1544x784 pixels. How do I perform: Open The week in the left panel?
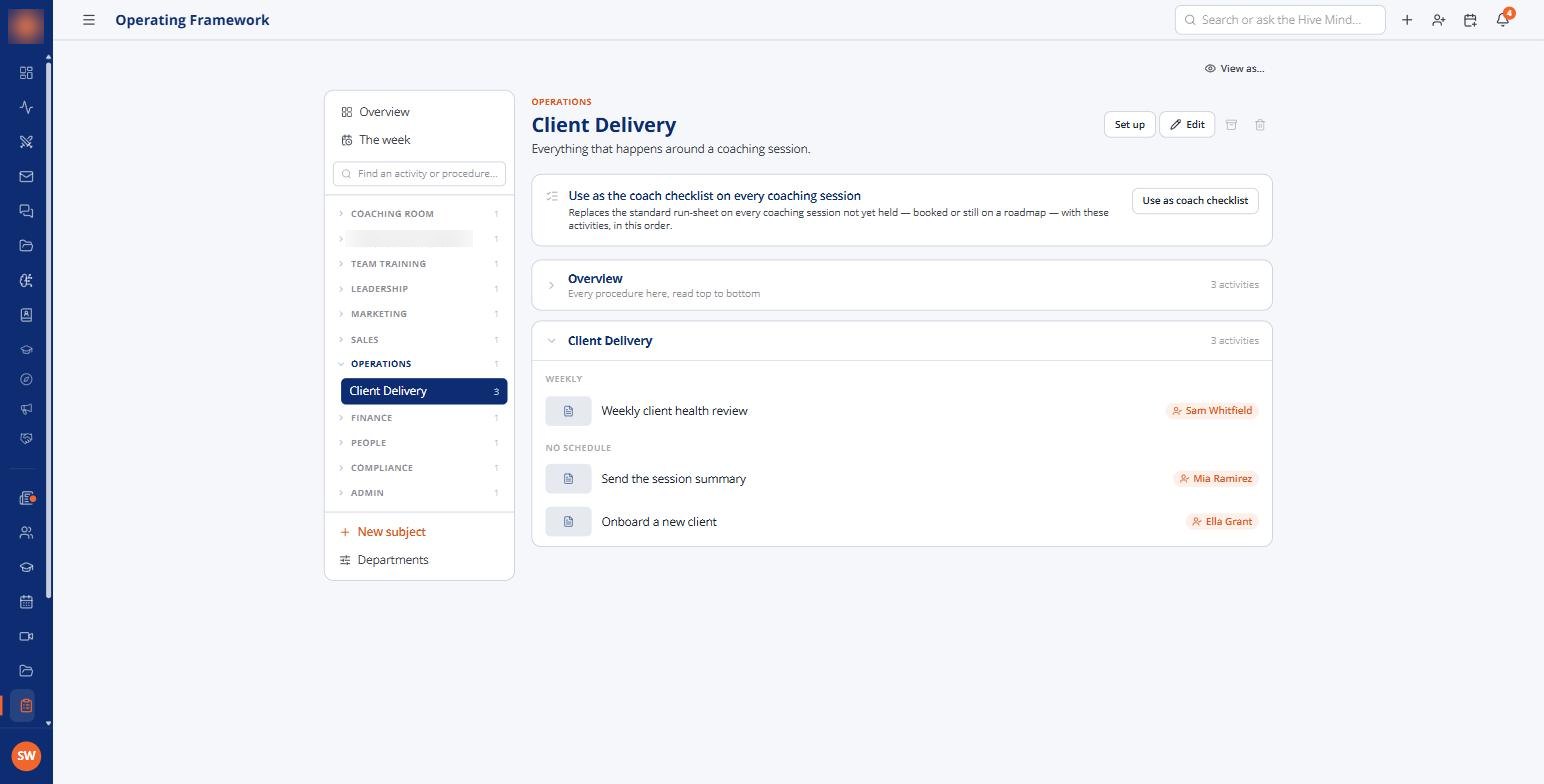(x=376, y=140)
